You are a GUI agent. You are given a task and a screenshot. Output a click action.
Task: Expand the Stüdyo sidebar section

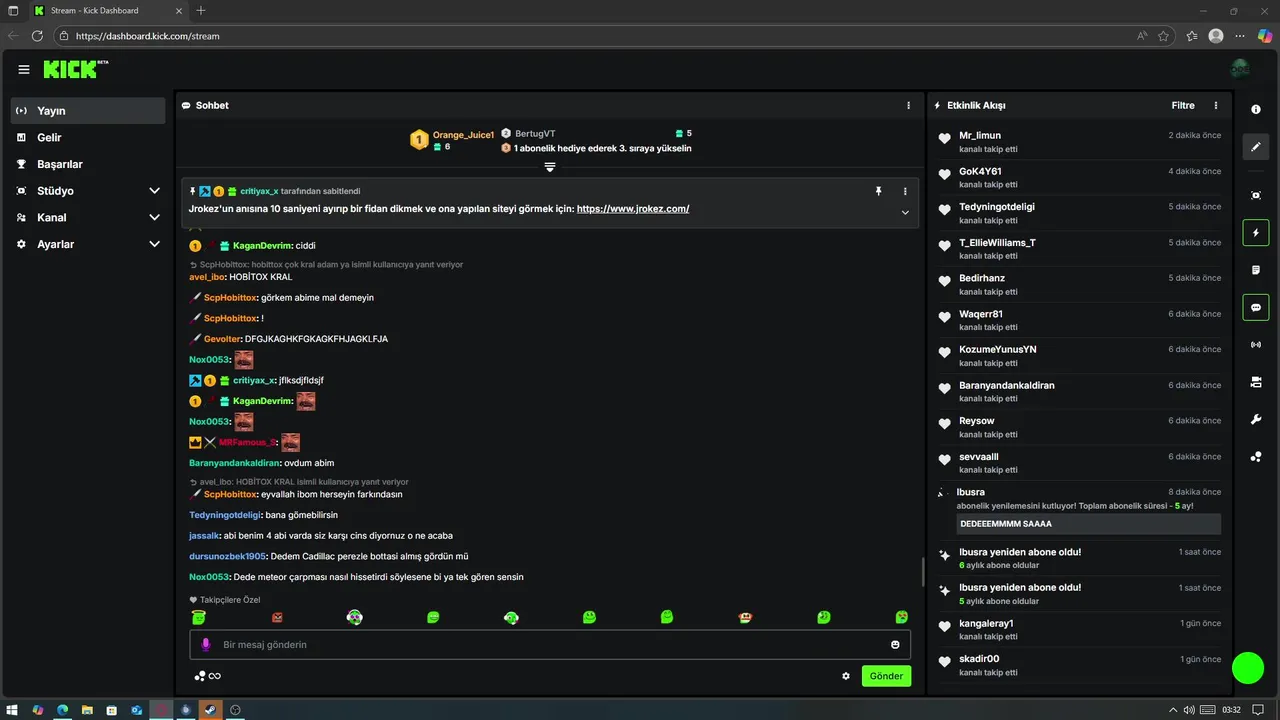coord(154,190)
